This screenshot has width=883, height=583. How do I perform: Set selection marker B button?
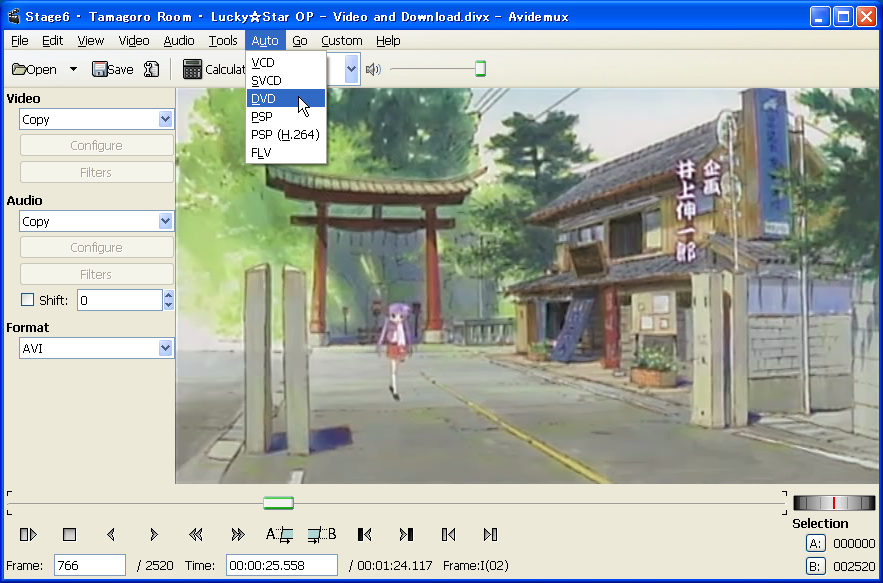tap(322, 534)
